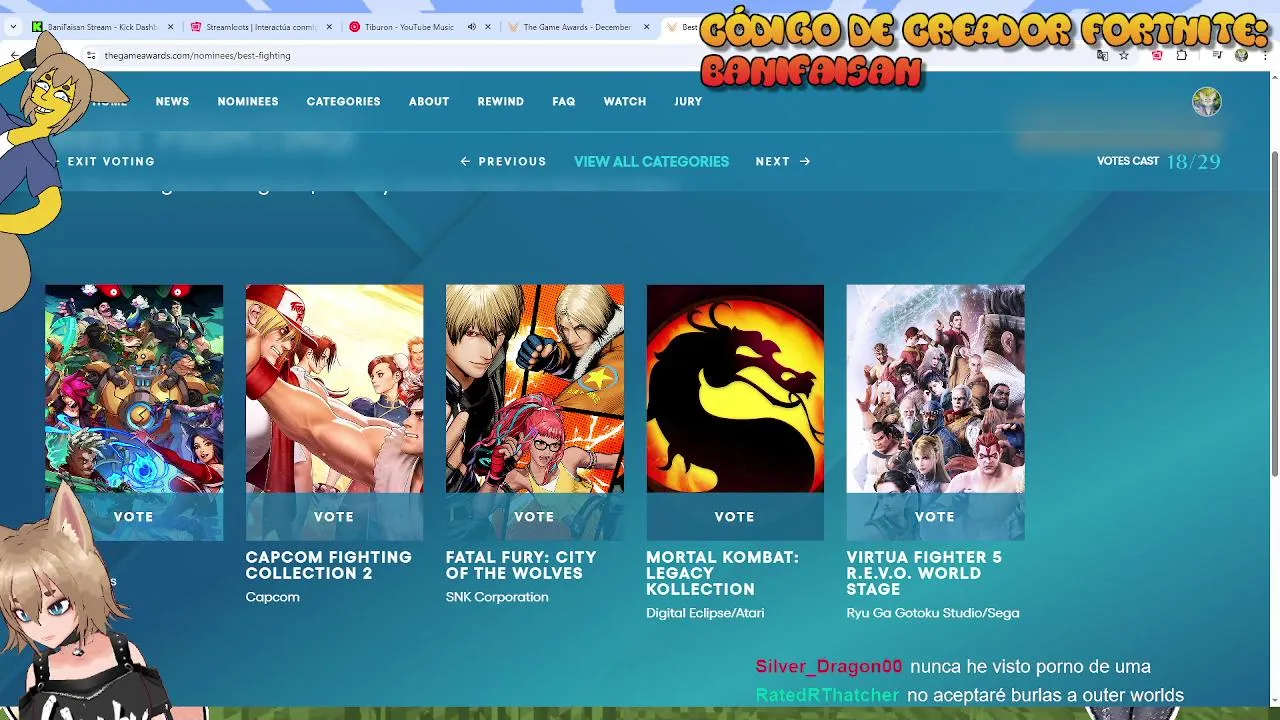Open site information icon beside the URL
The width and height of the screenshot is (1280, 720).
click(91, 55)
